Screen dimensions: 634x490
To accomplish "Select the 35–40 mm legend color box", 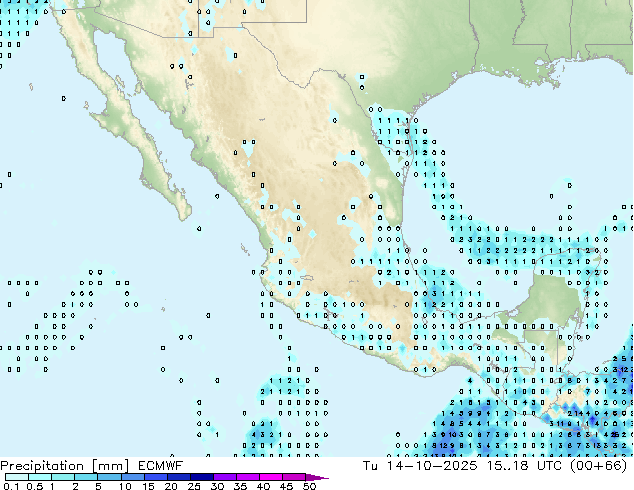I will click(247, 477).
